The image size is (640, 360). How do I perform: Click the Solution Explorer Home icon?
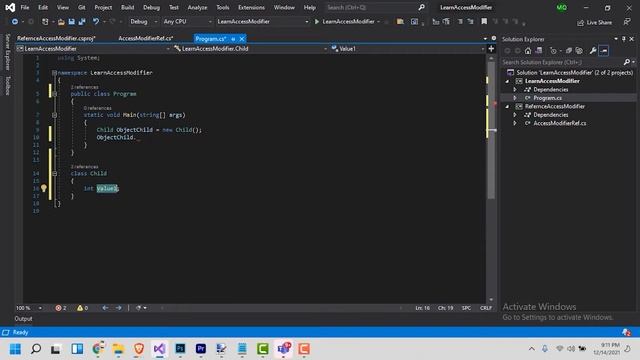(528, 51)
